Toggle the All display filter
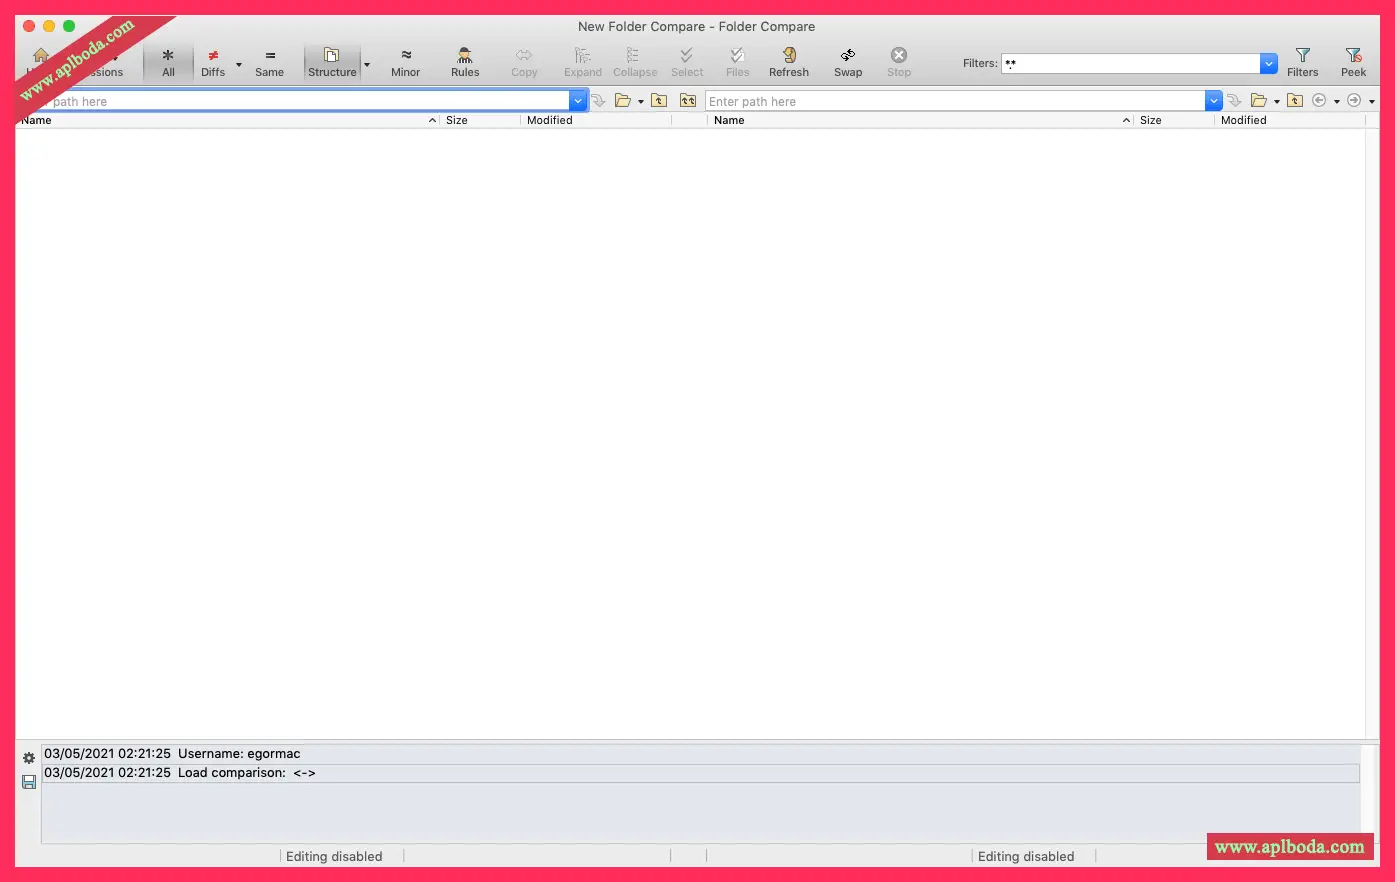This screenshot has width=1395, height=882. click(168, 61)
